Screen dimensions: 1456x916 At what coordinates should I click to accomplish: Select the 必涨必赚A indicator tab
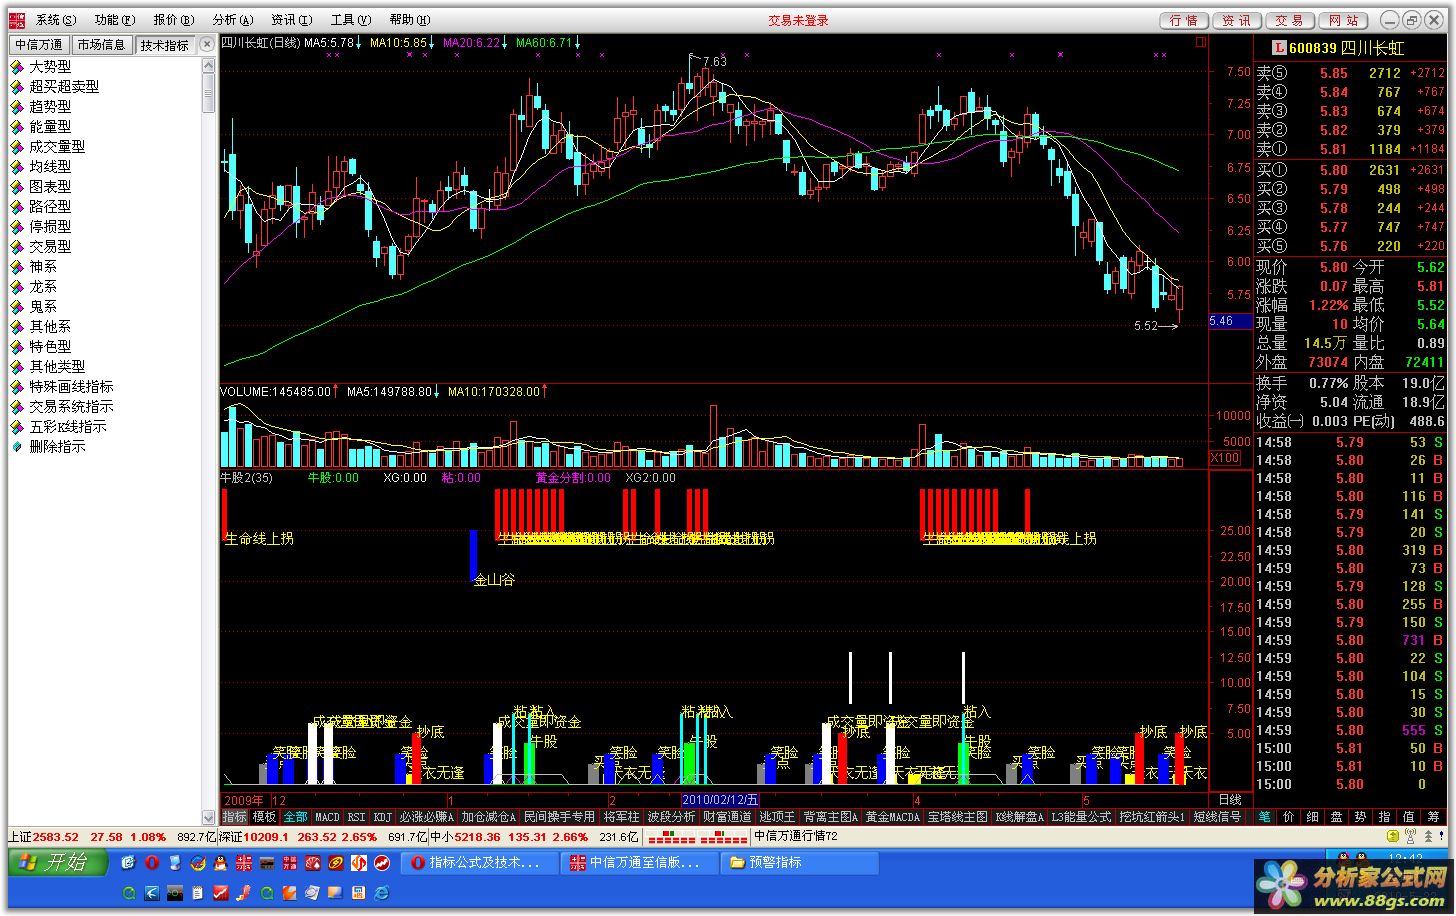427,817
